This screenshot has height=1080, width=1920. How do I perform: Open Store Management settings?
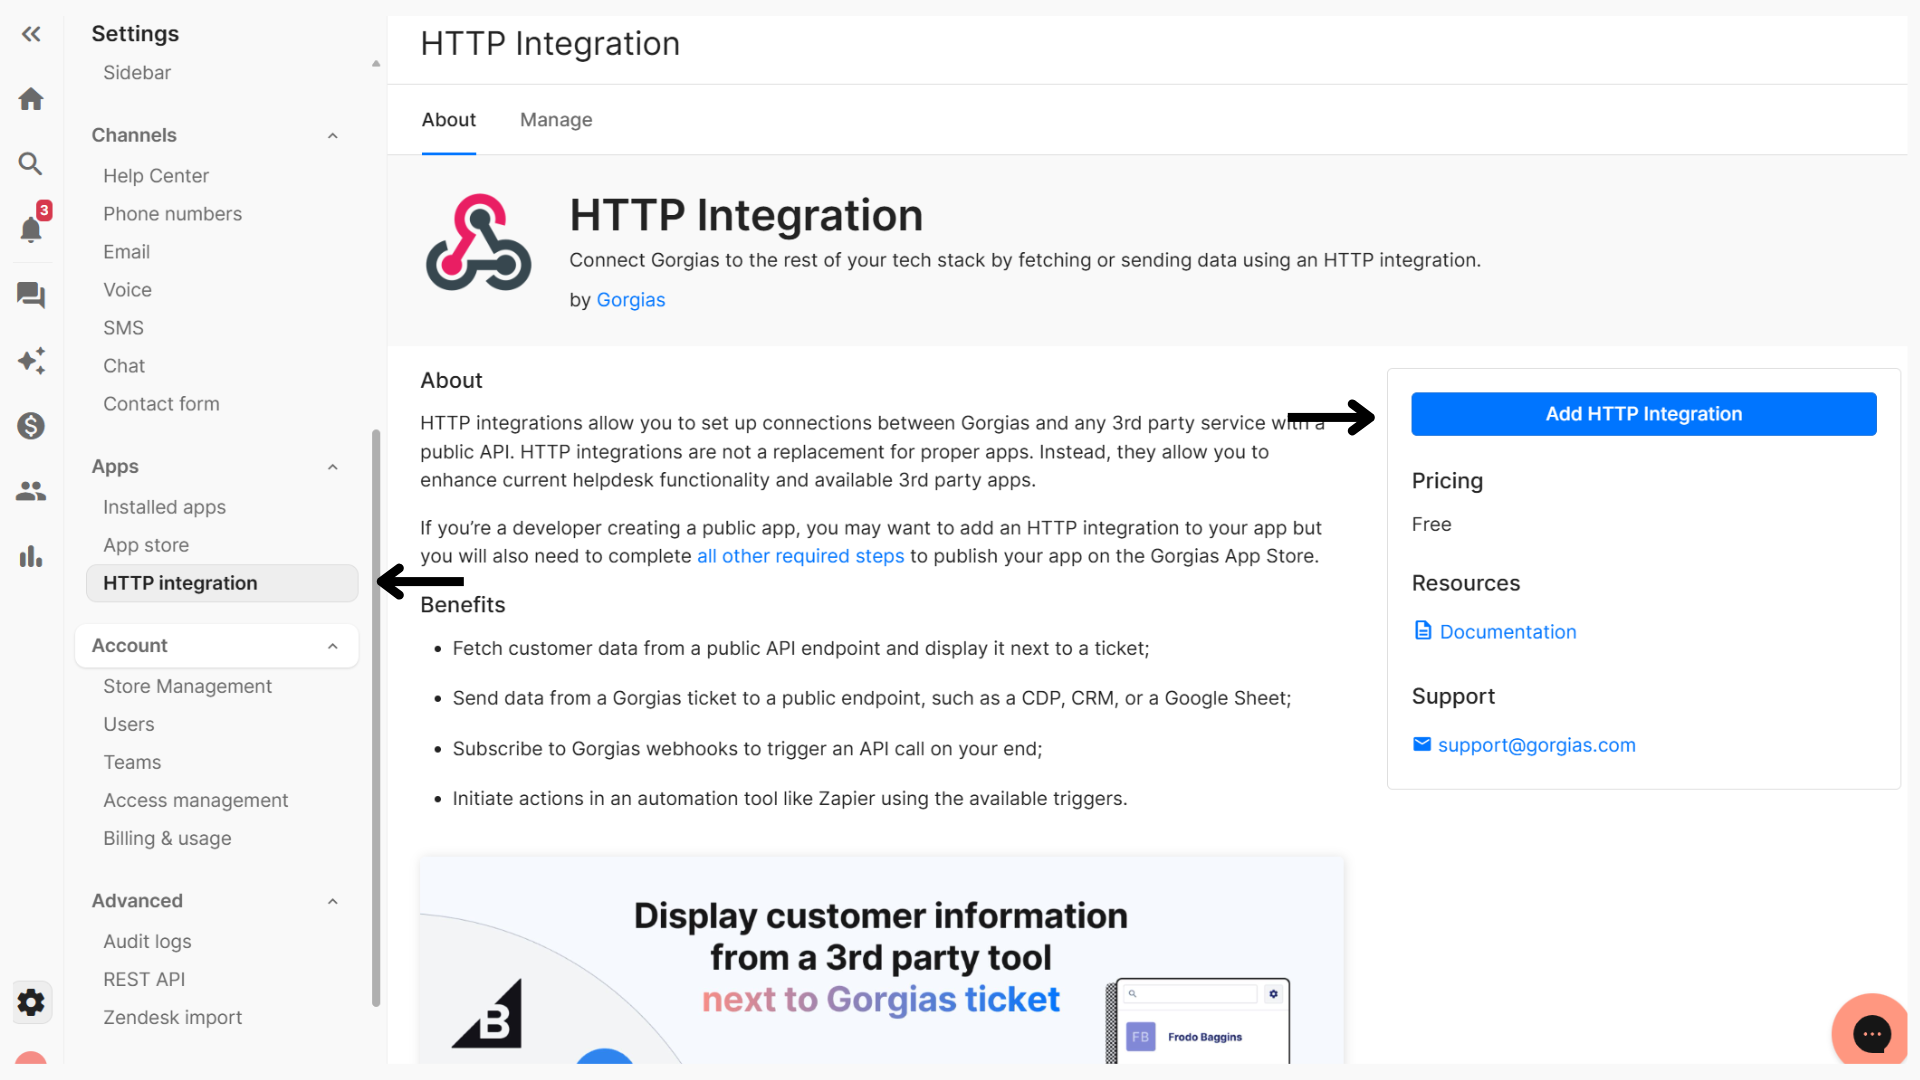click(187, 686)
